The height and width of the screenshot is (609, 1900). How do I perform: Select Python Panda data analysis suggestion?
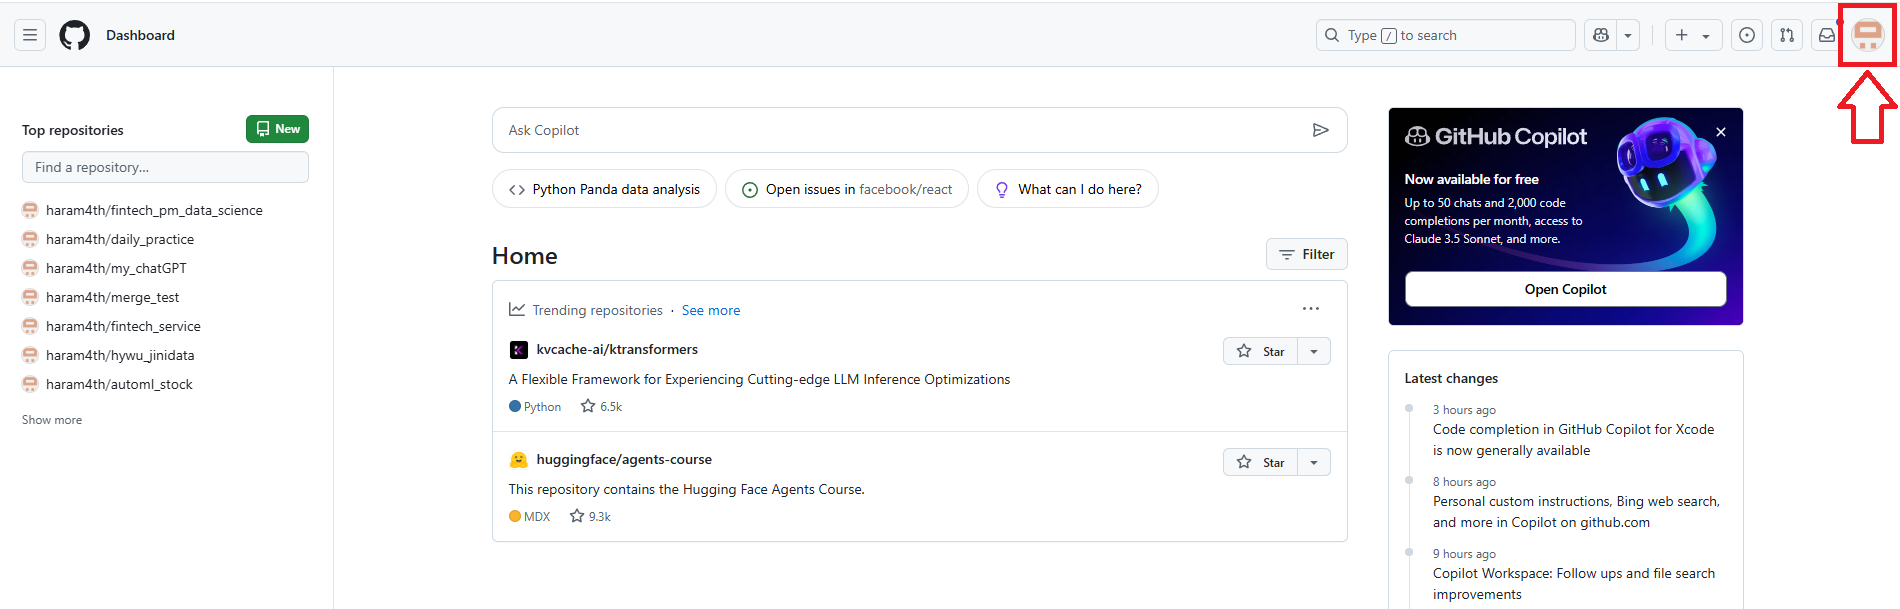pyautogui.click(x=604, y=189)
